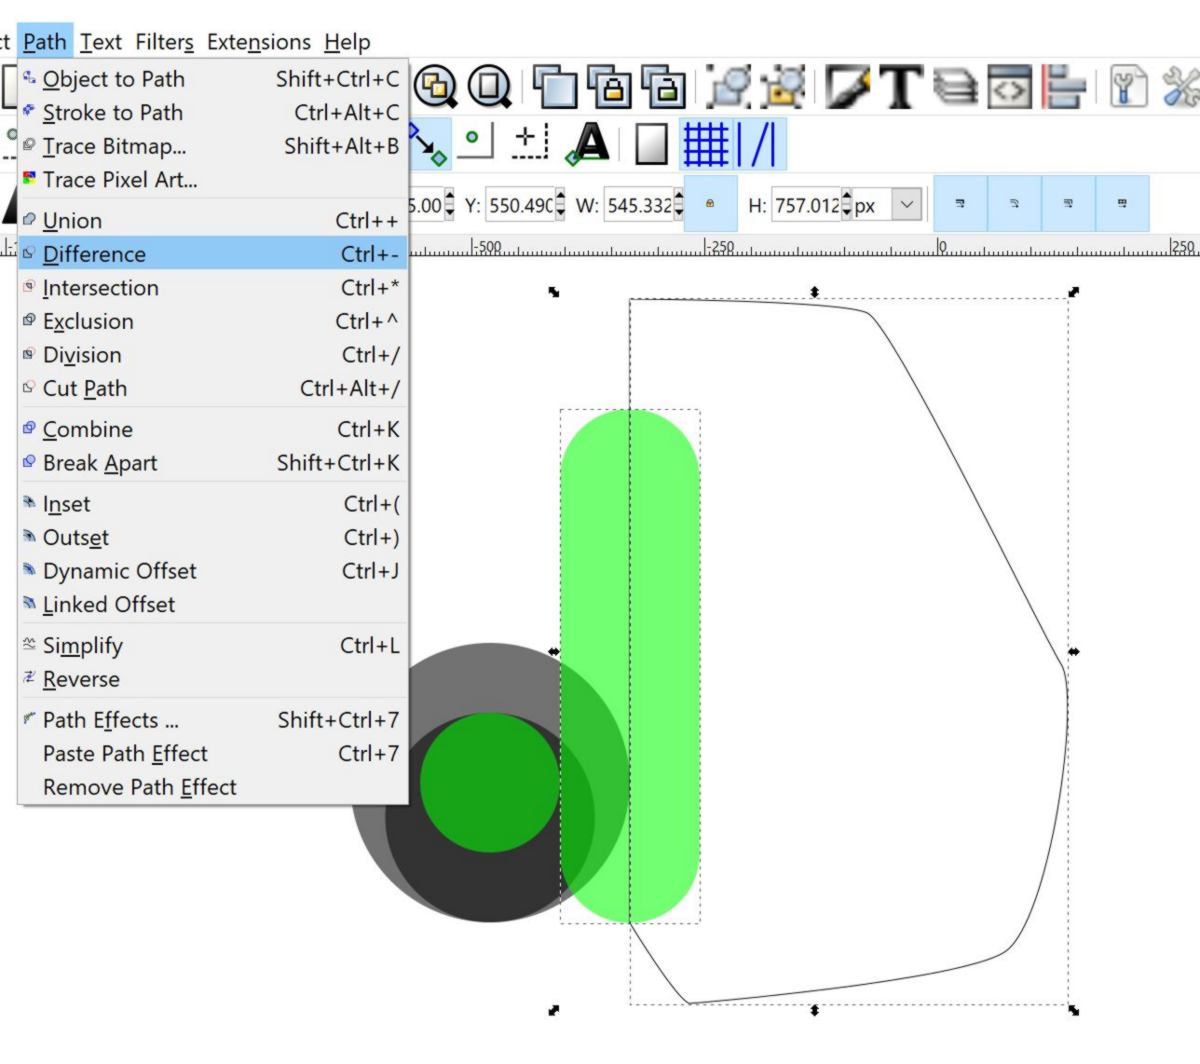
Task: Click the Y position field
Action: pyautogui.click(x=519, y=205)
